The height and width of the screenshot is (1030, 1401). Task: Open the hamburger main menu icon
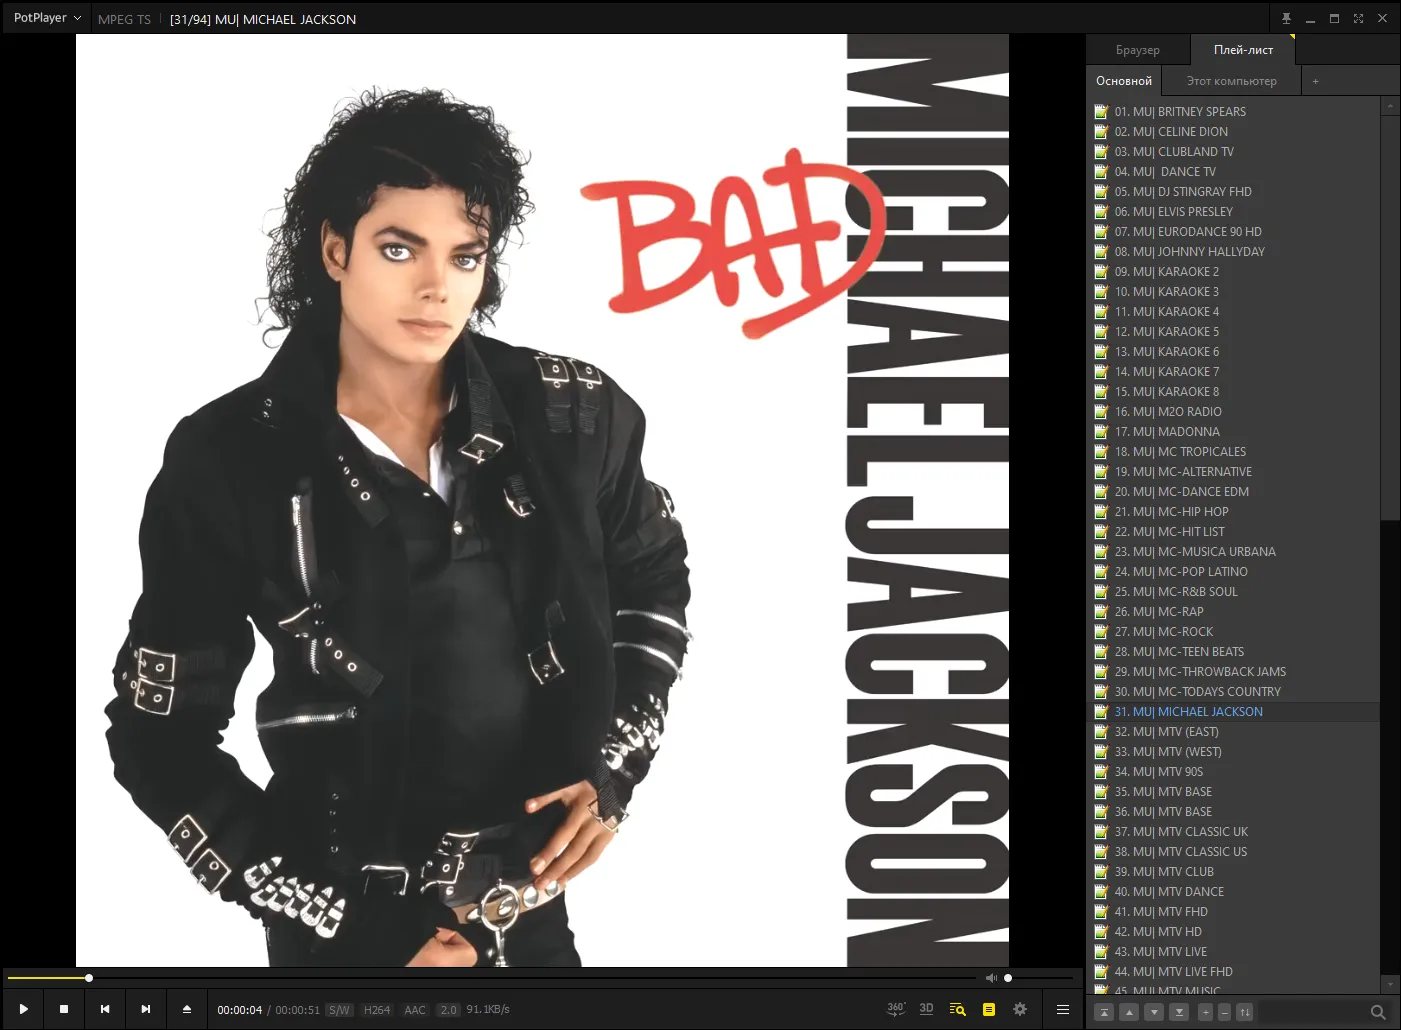pyautogui.click(x=1063, y=1009)
